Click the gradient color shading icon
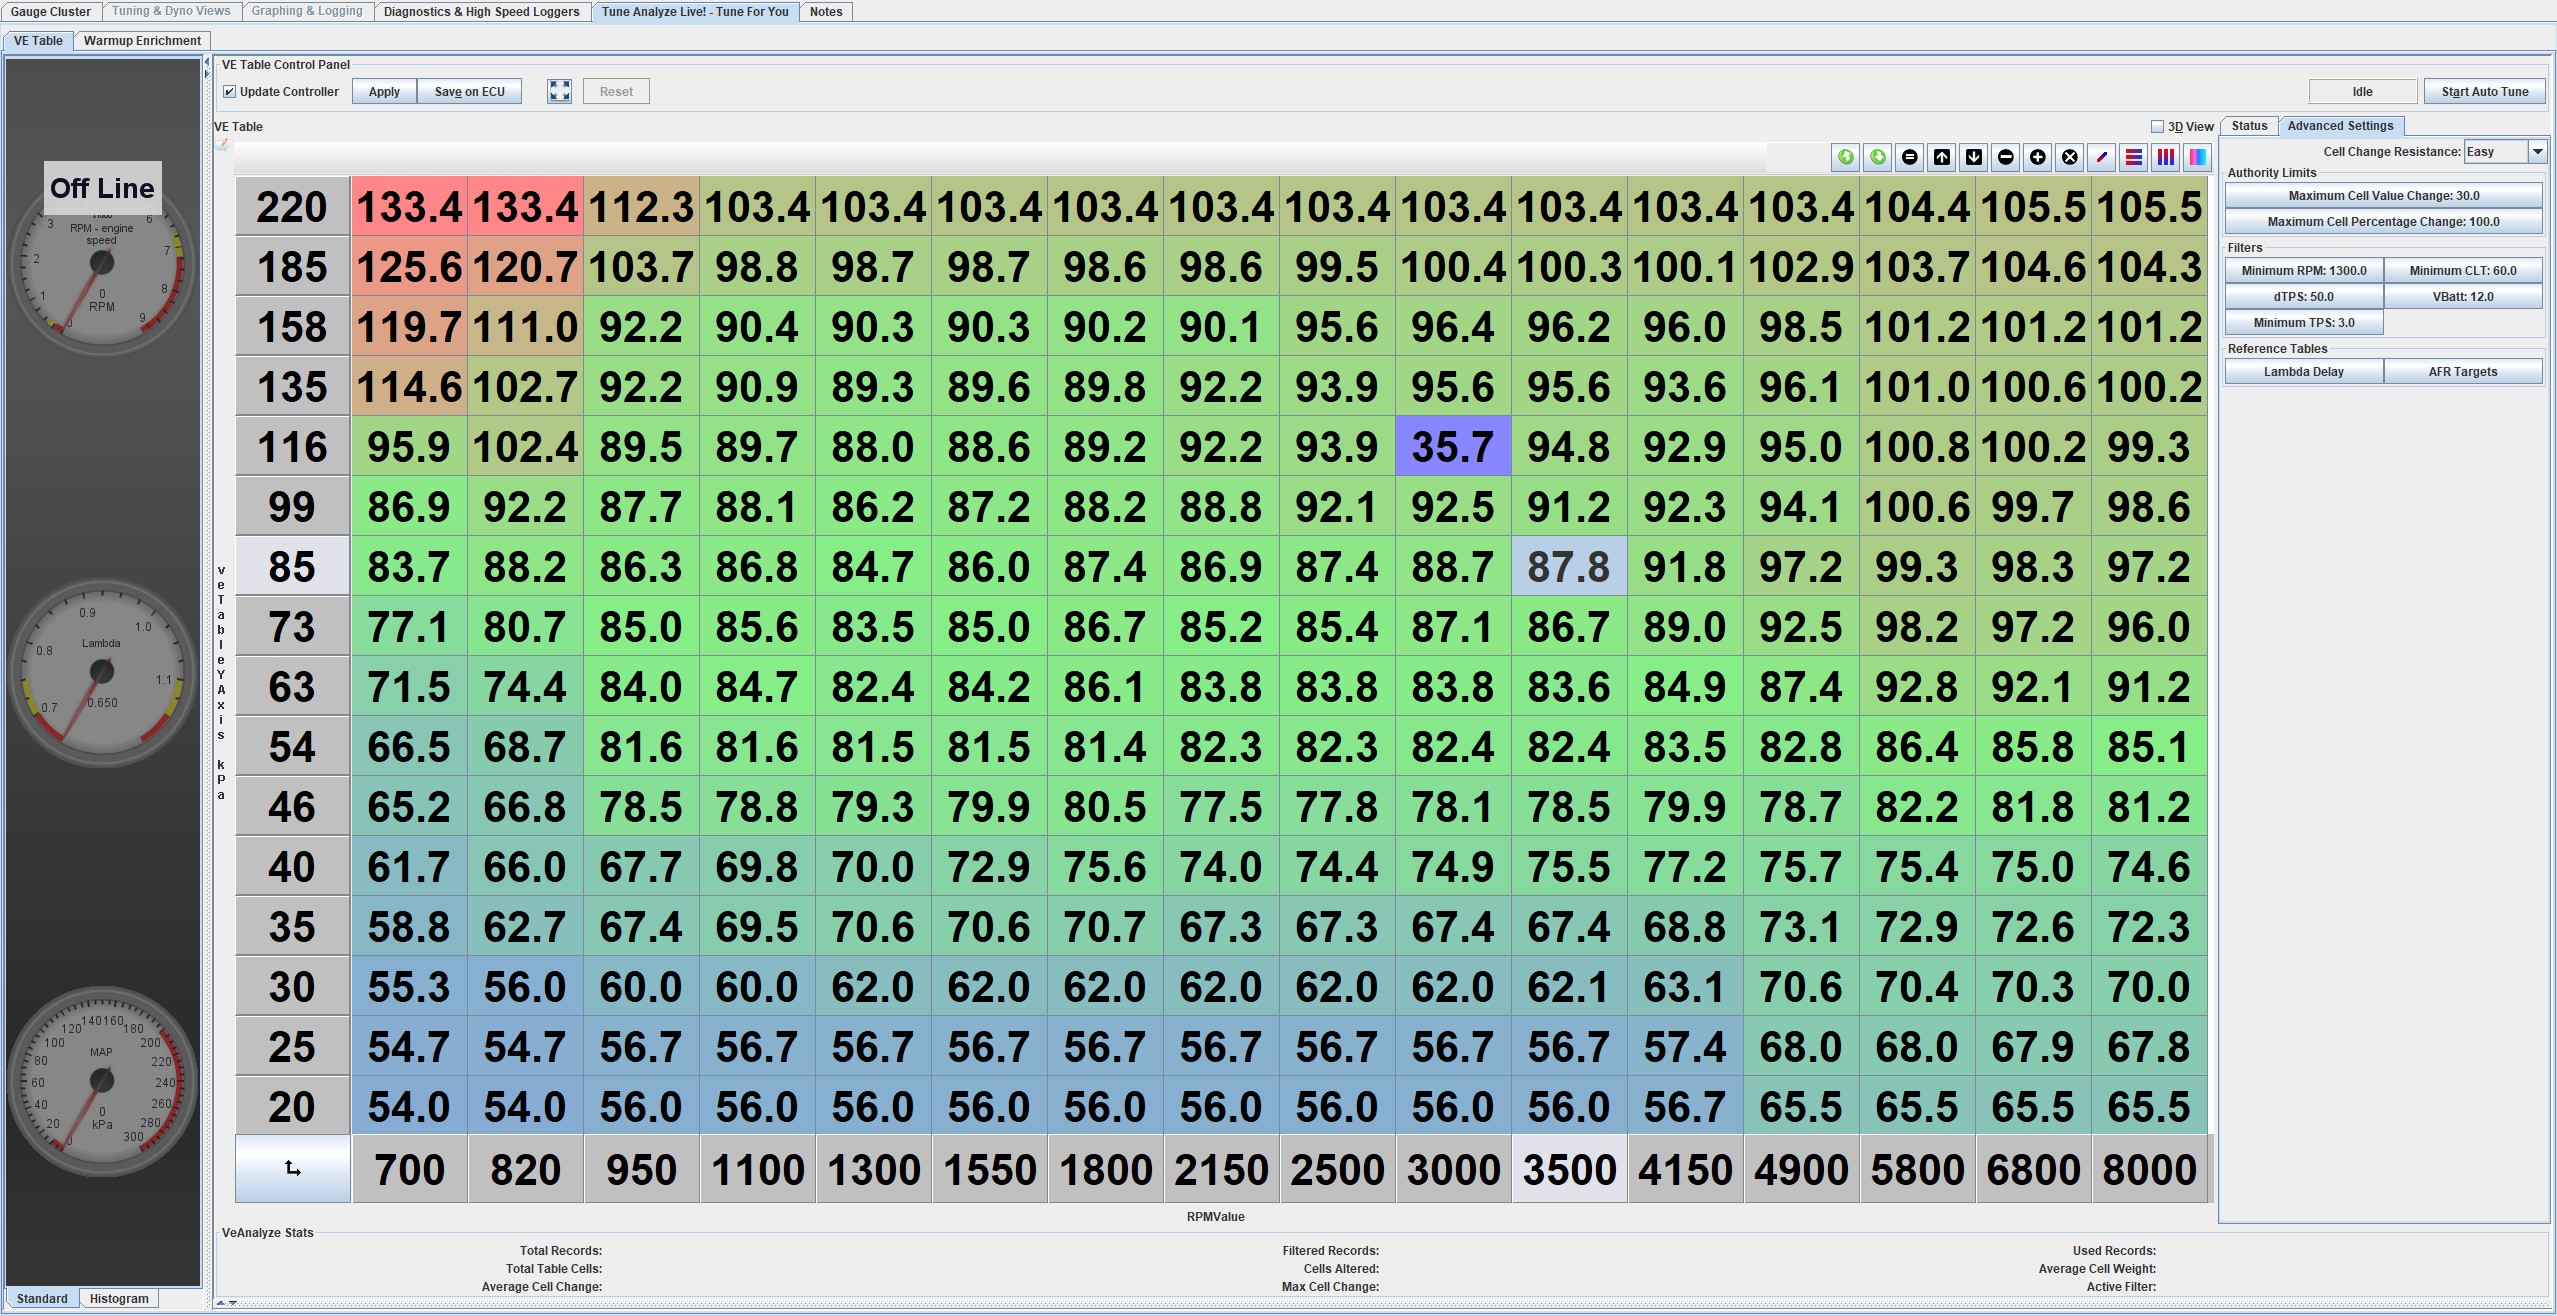 pos(2197,157)
